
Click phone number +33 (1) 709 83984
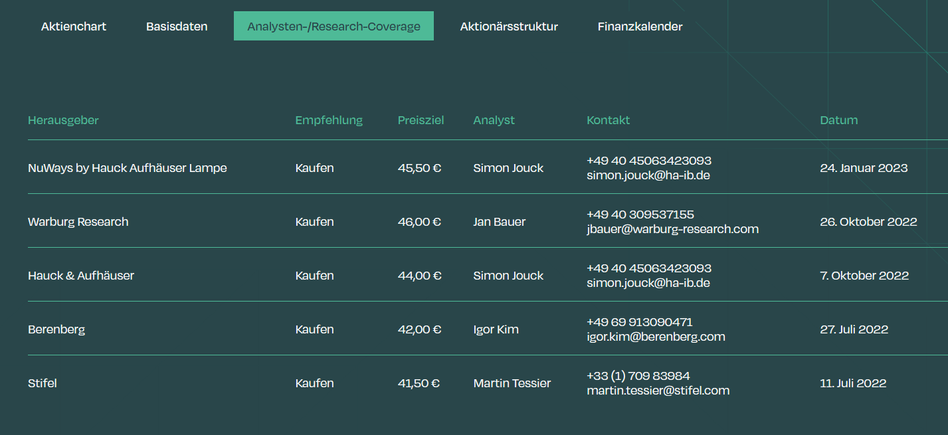click(x=638, y=376)
